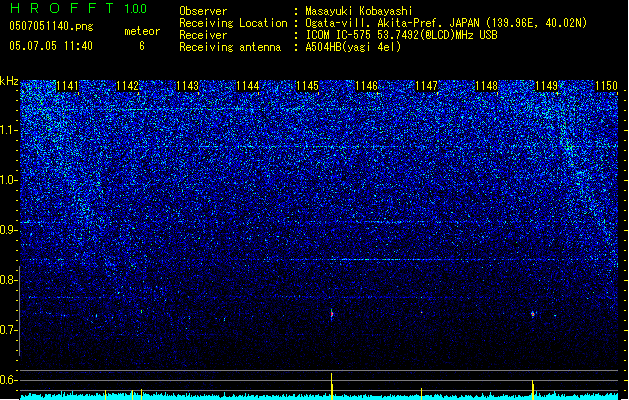The width and height of the screenshot is (629, 400).
Task: Select the 1150 time marker
Action: tap(606, 86)
